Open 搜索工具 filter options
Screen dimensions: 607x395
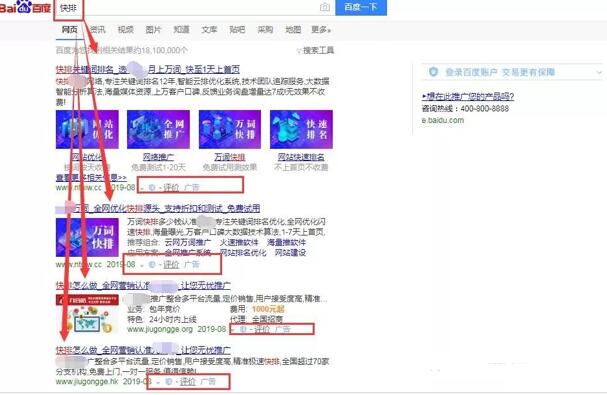[x=315, y=50]
